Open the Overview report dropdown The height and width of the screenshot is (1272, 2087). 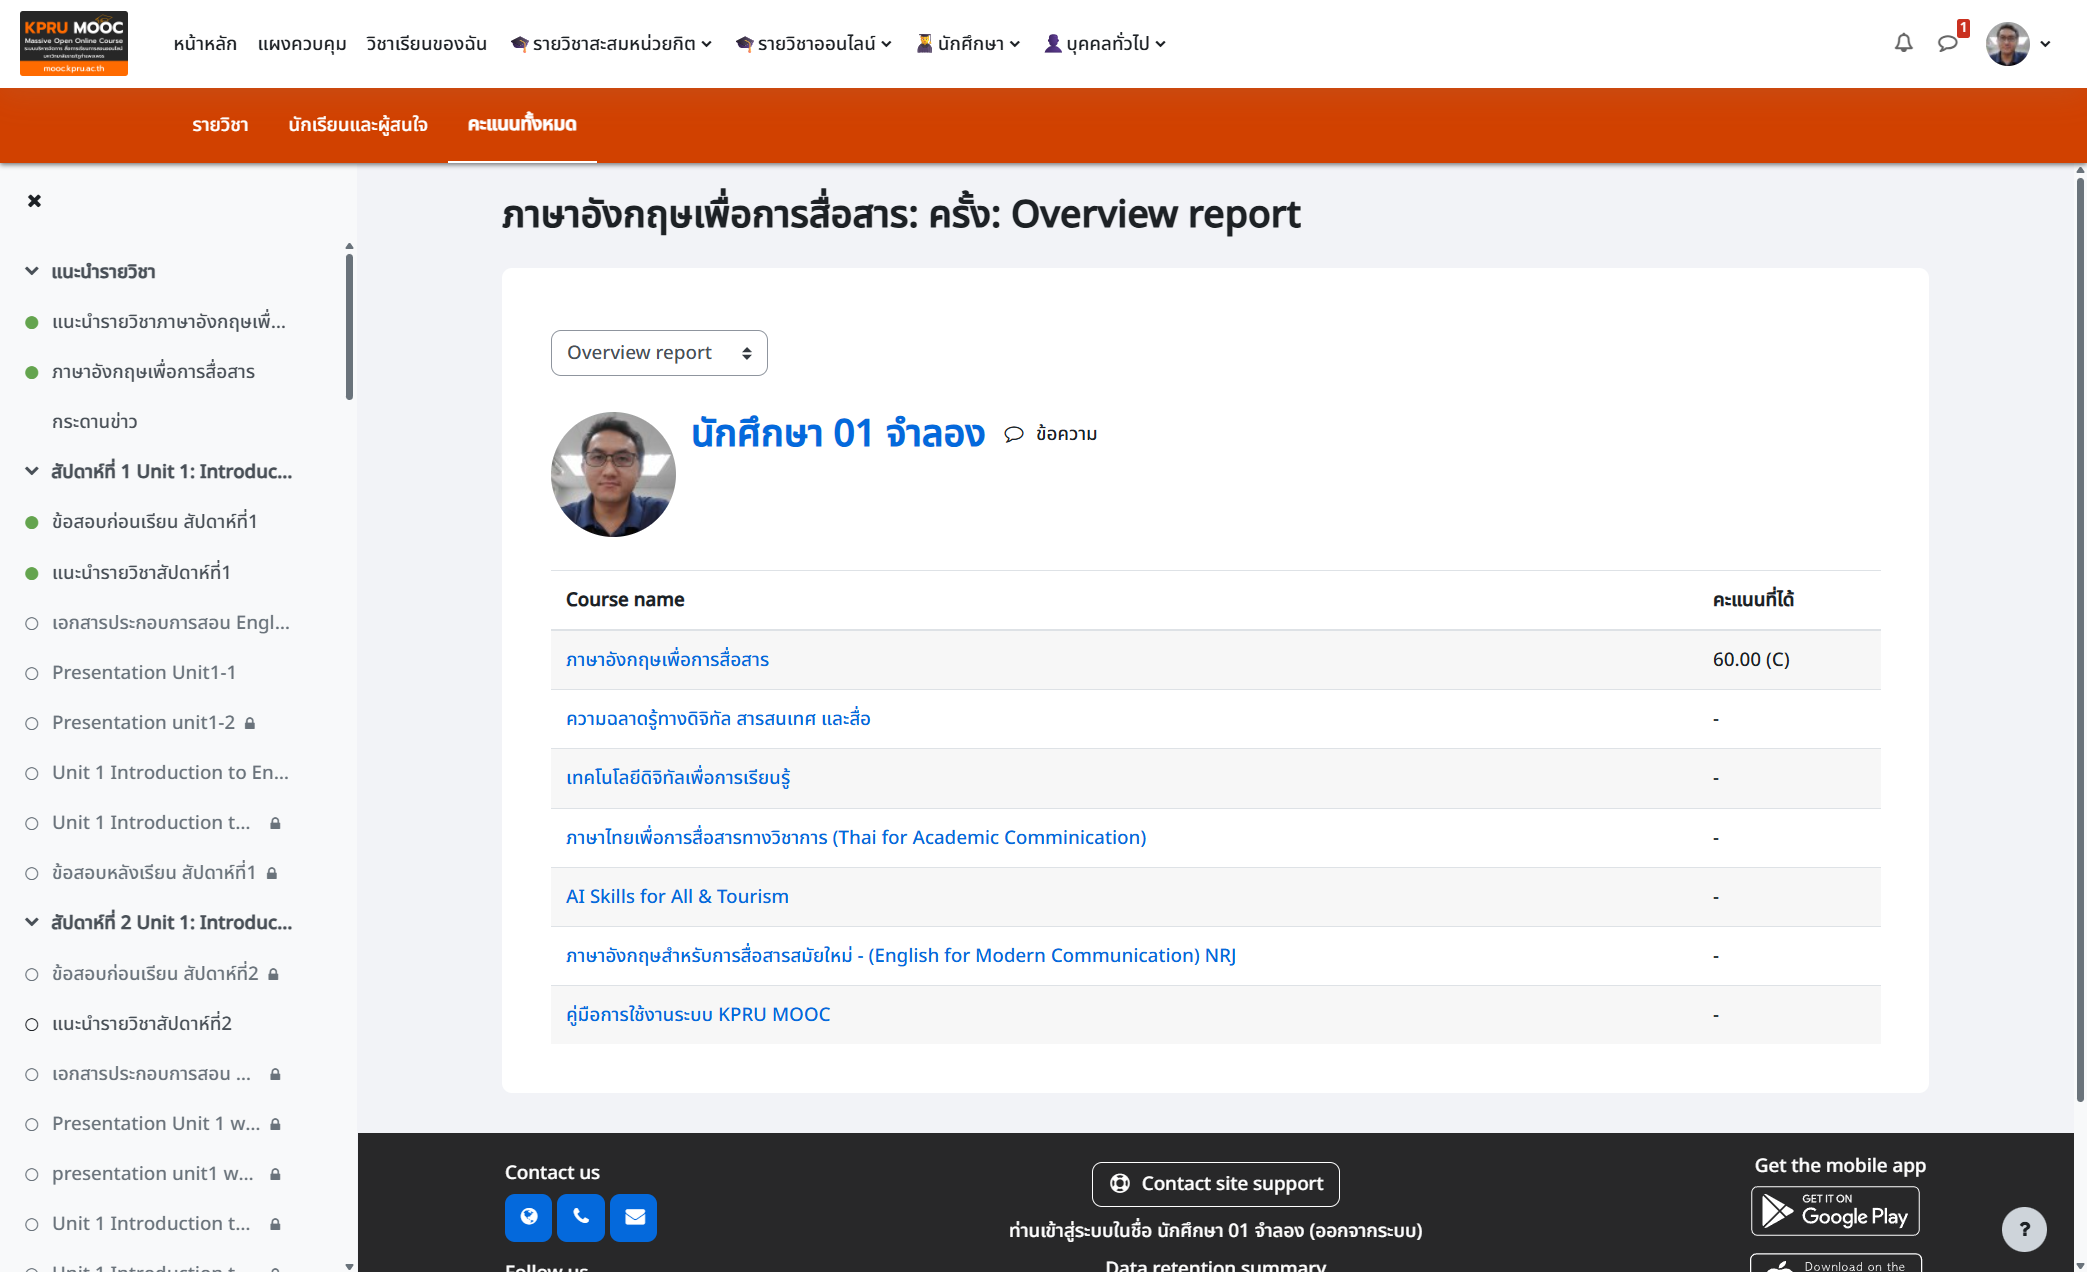pyautogui.click(x=659, y=353)
